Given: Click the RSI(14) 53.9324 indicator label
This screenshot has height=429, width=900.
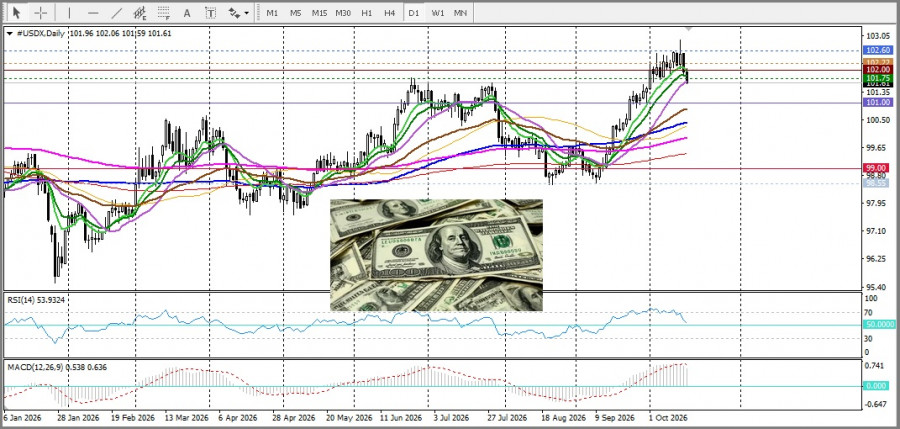Looking at the screenshot, I should coord(36,299).
